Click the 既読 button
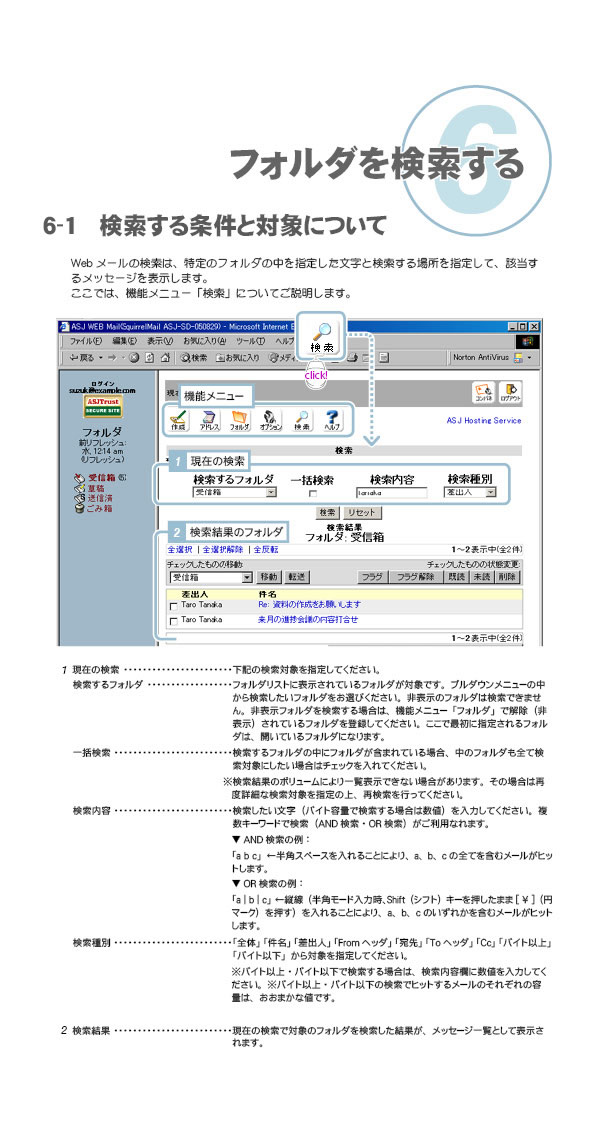The height and width of the screenshot is (1123, 595). click(456, 577)
